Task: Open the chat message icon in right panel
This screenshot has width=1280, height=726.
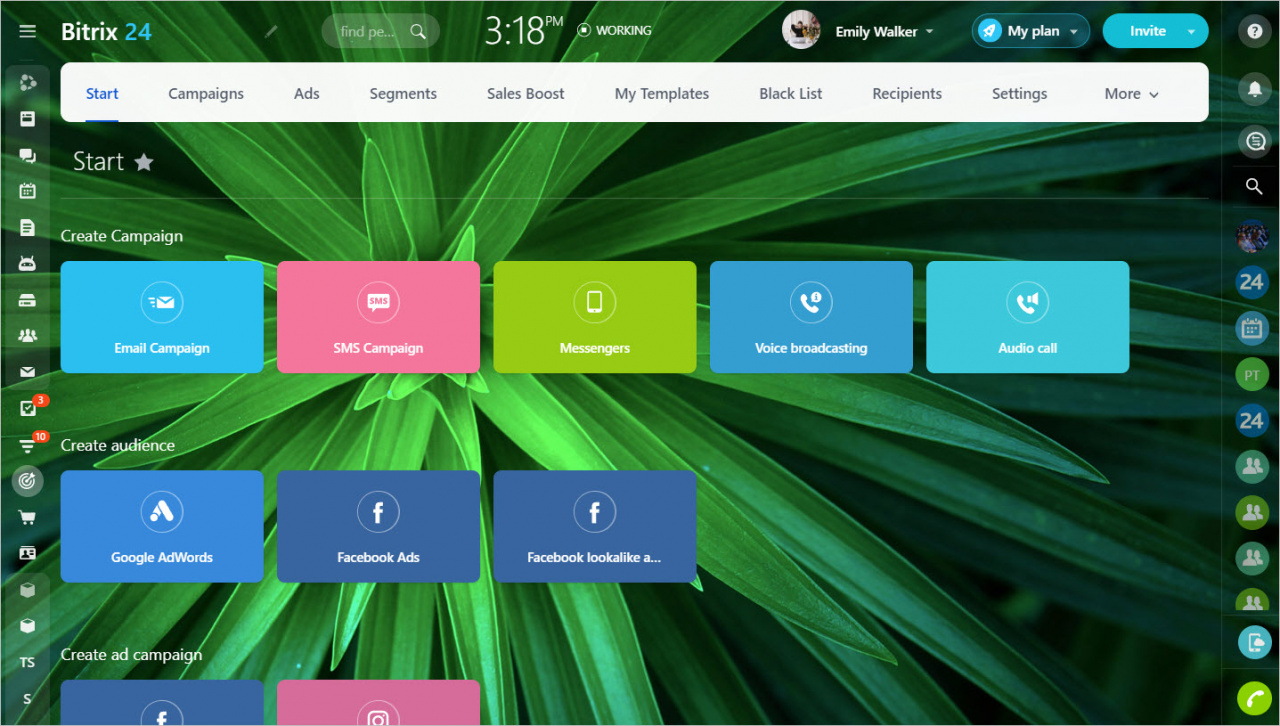Action: (x=1254, y=140)
